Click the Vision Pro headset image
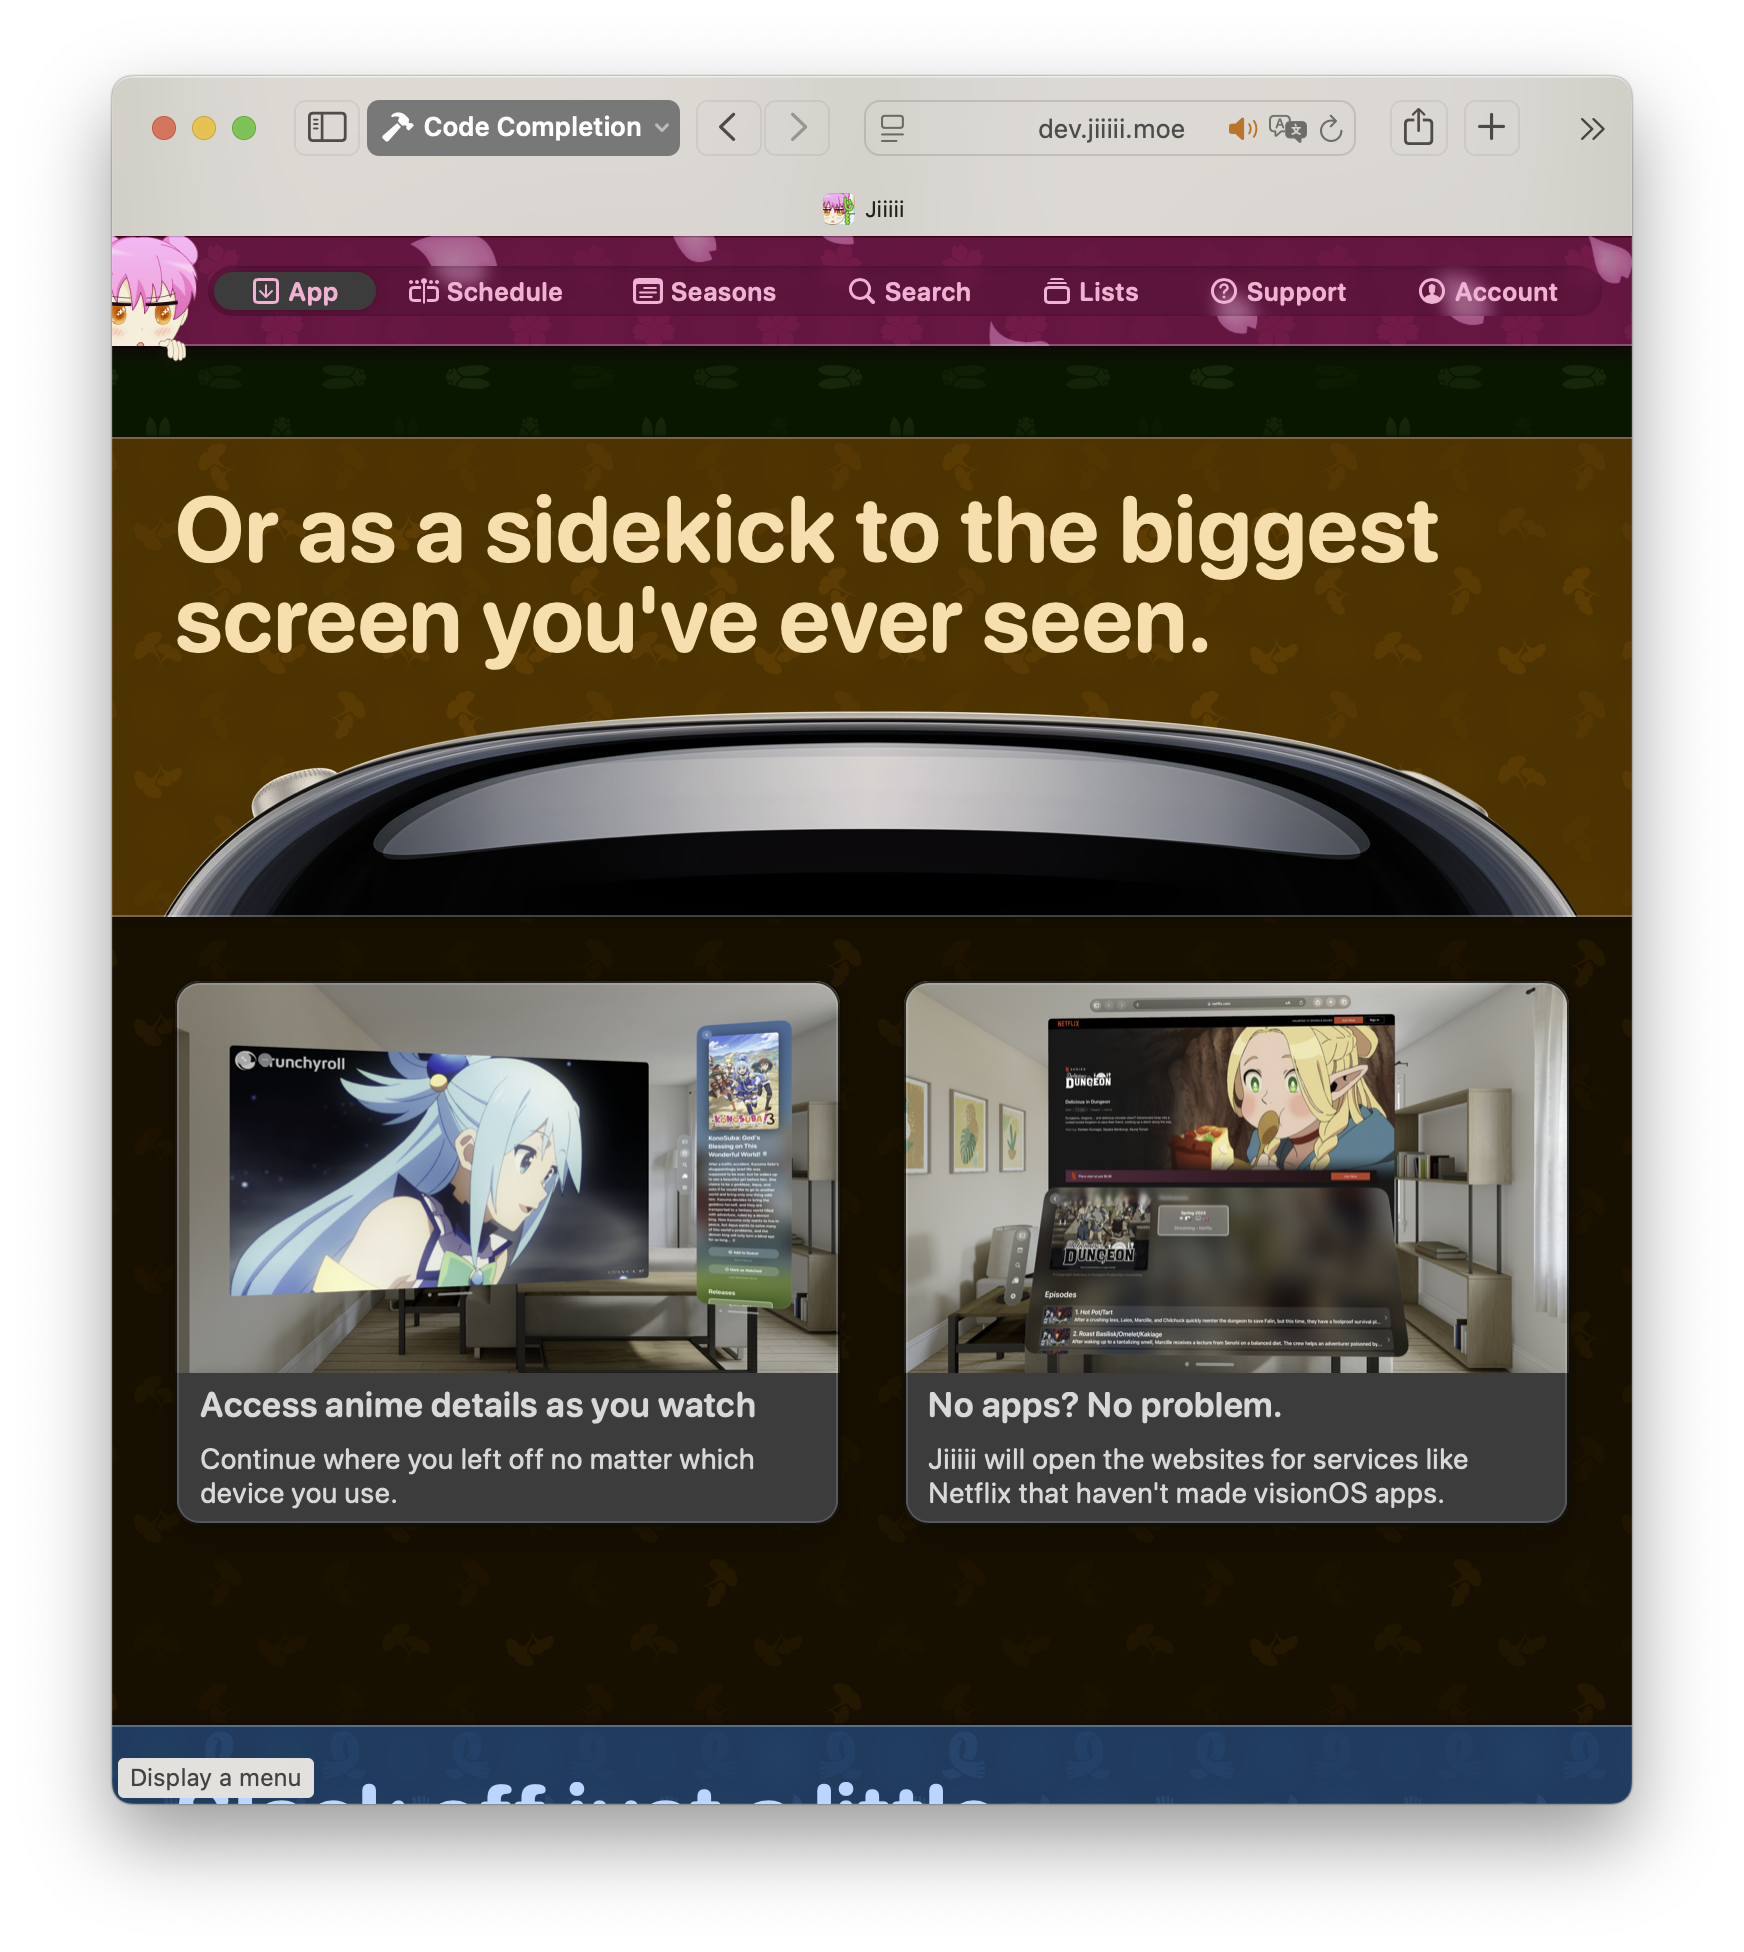This screenshot has width=1744, height=1952. (x=871, y=814)
